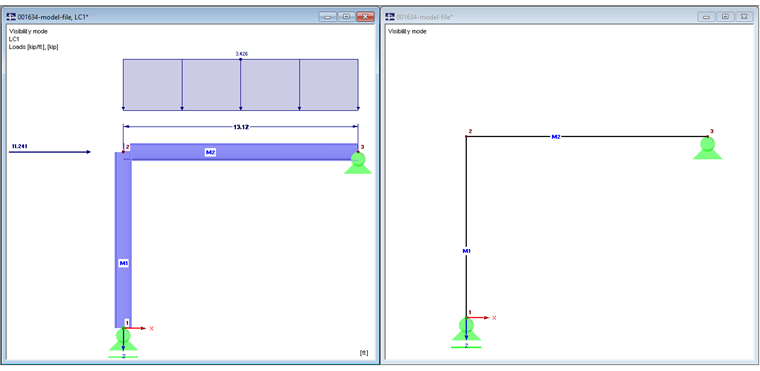The height and width of the screenshot is (371, 760).
Task: Click the red X axis arrow in left window
Action: pos(135,328)
